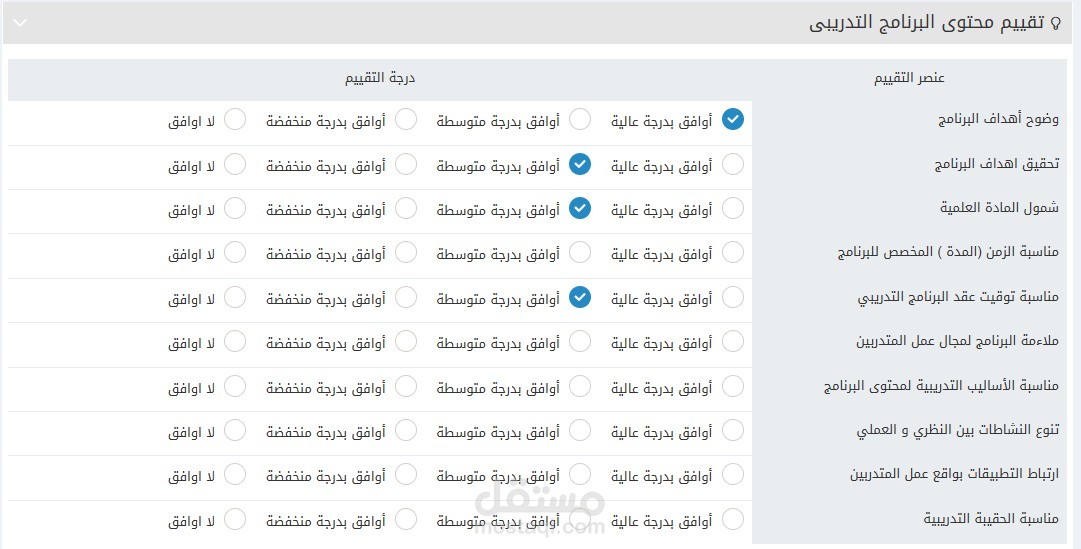Choose لا اوافق for ارتباط التطبيقات بواقع عمل المتدربين
This screenshot has height=549, width=1081.
point(235,475)
